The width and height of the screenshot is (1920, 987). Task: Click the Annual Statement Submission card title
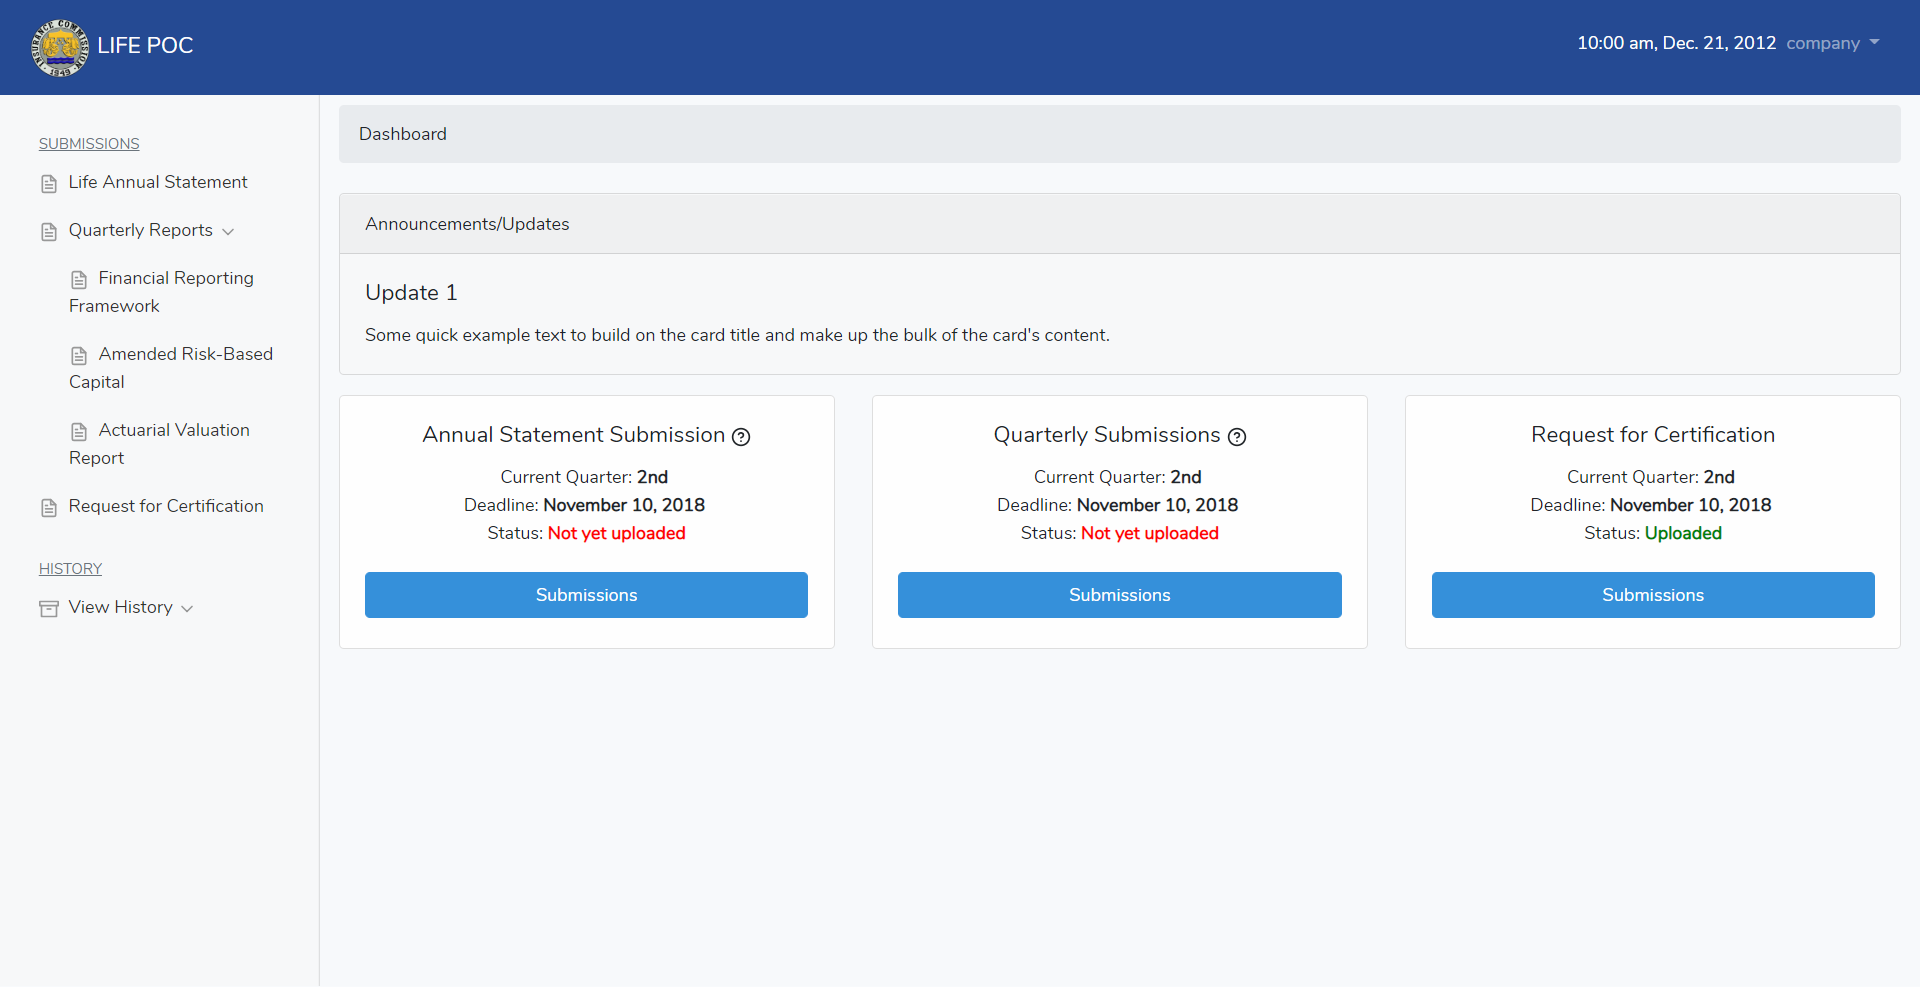pyautogui.click(x=573, y=435)
